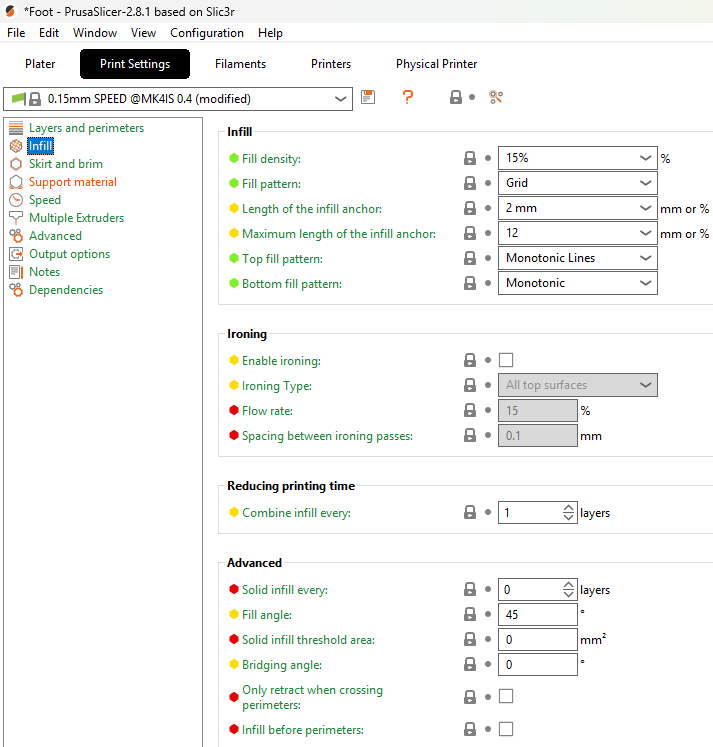Image resolution: width=713 pixels, height=747 pixels.
Task: Click the Notes page sidebar icon
Action: (16, 272)
